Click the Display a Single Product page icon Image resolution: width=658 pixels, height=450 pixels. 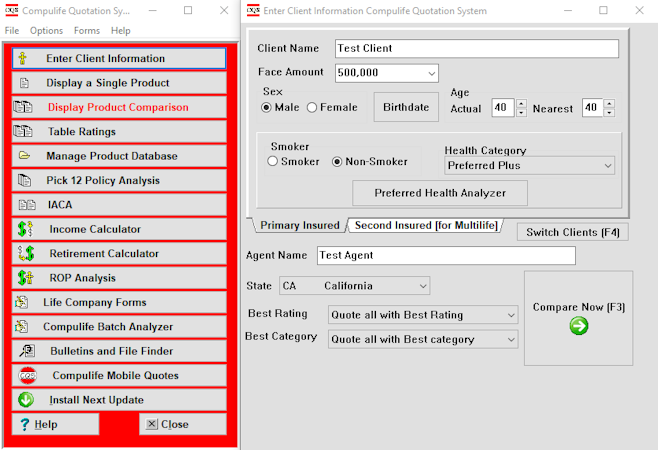(24, 83)
